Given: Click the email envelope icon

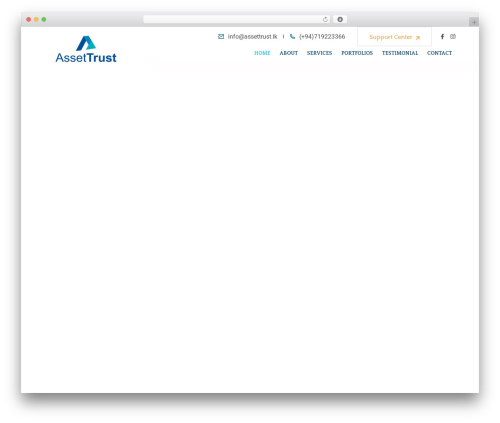Looking at the screenshot, I should [221, 36].
